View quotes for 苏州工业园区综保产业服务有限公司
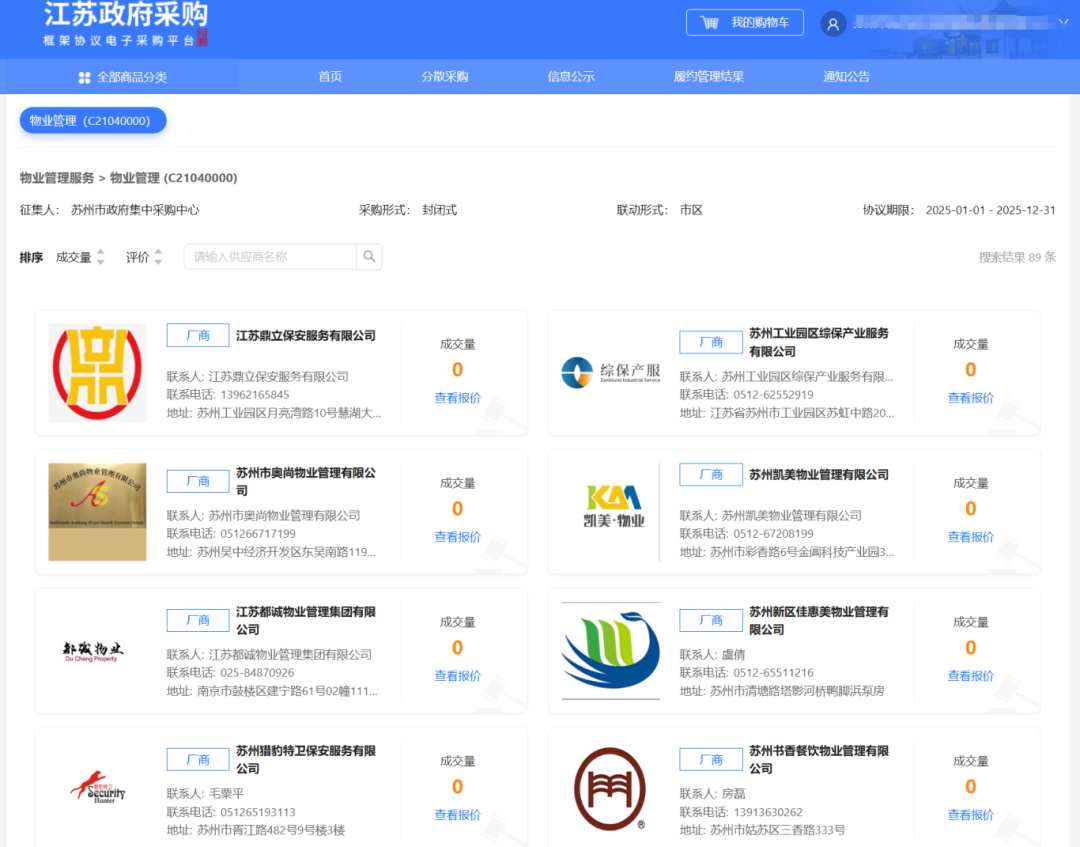This screenshot has width=1080, height=847. tap(970, 398)
